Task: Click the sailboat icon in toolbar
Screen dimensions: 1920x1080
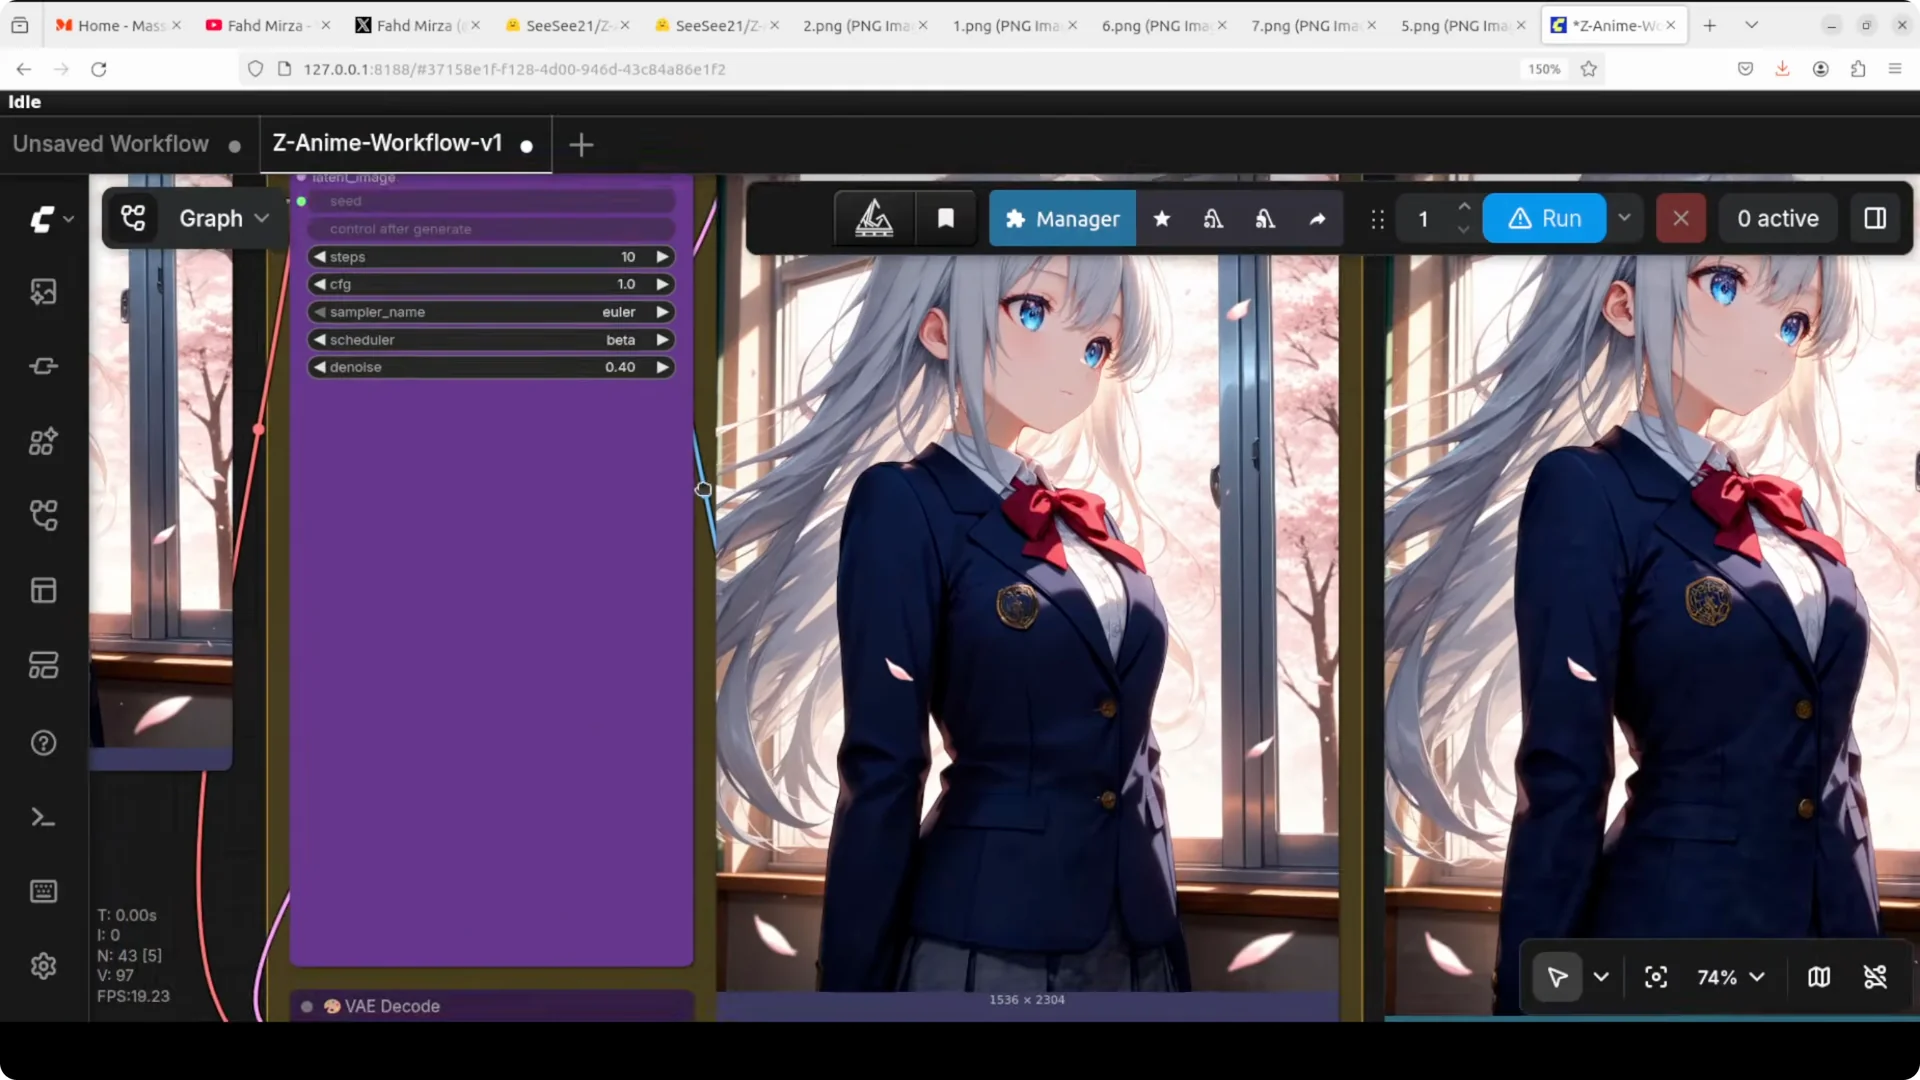Action: click(874, 218)
